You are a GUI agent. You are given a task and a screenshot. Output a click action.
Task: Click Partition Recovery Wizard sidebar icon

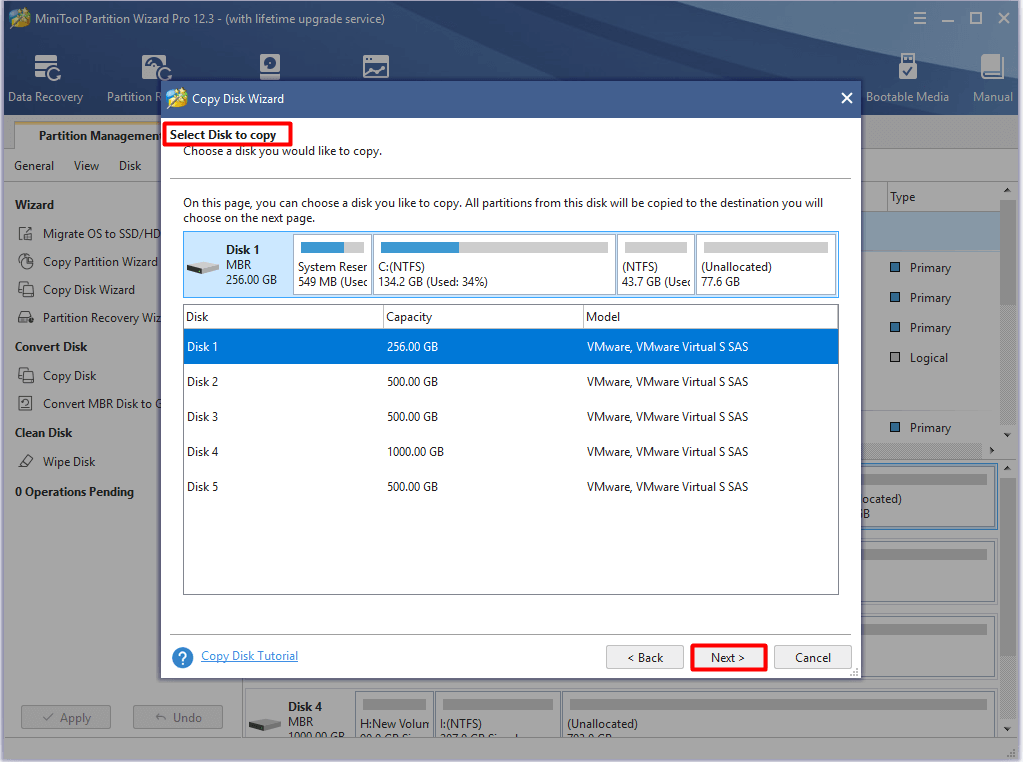point(25,318)
